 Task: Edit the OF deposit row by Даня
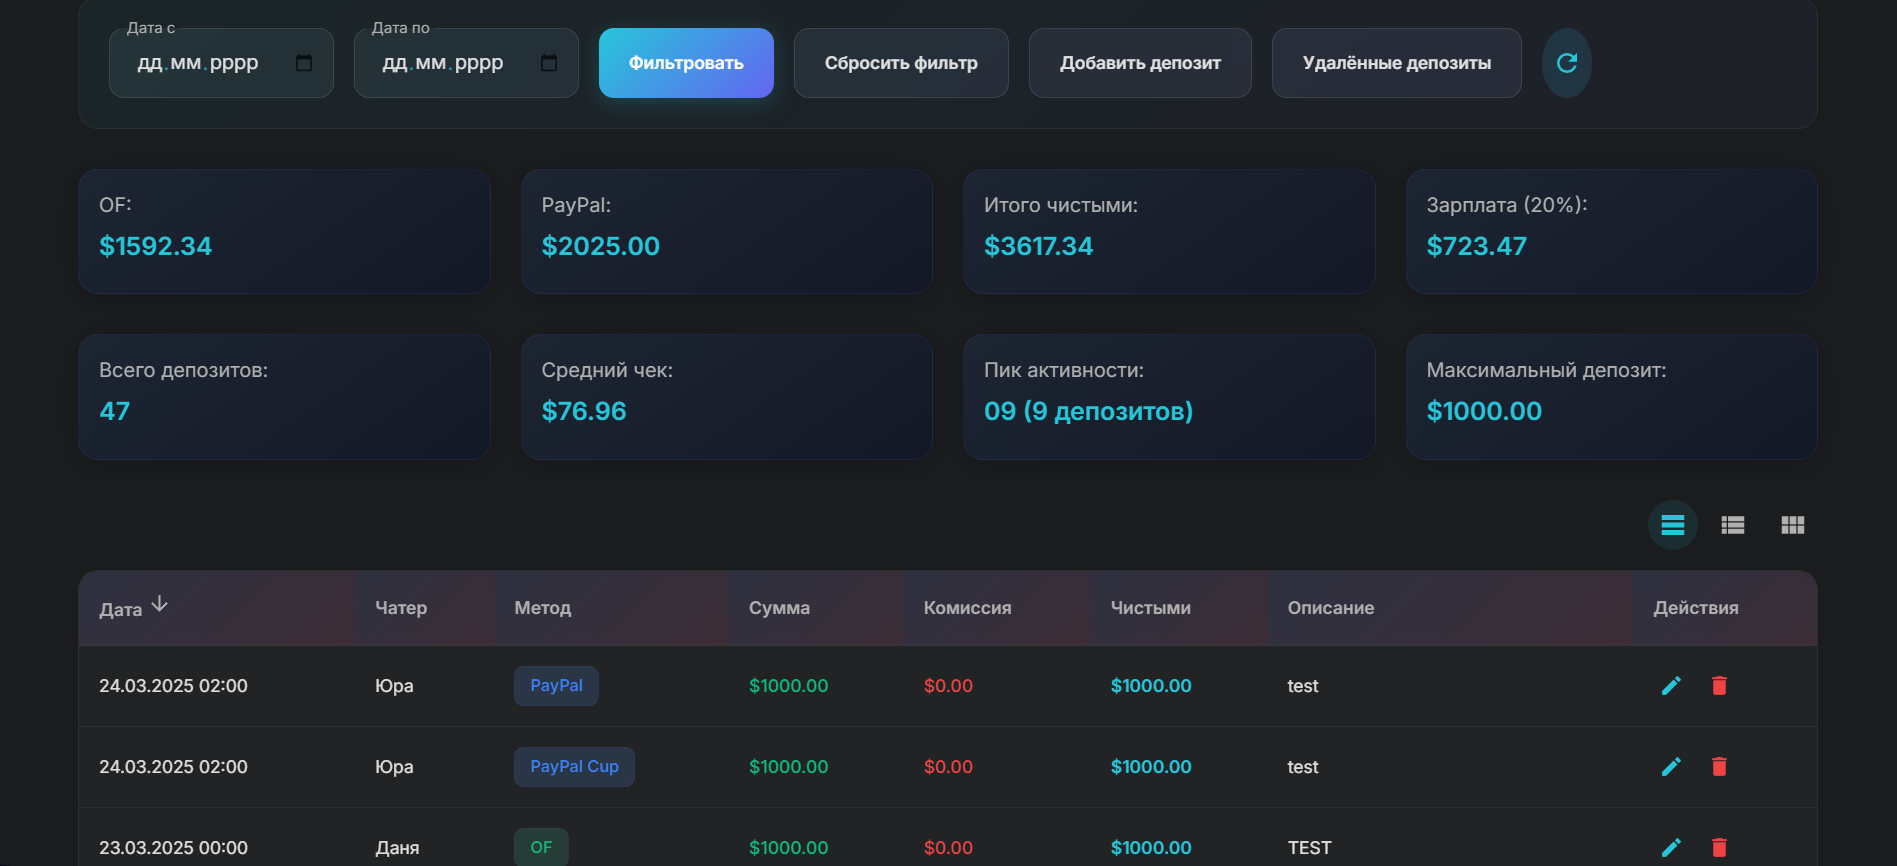click(x=1671, y=848)
